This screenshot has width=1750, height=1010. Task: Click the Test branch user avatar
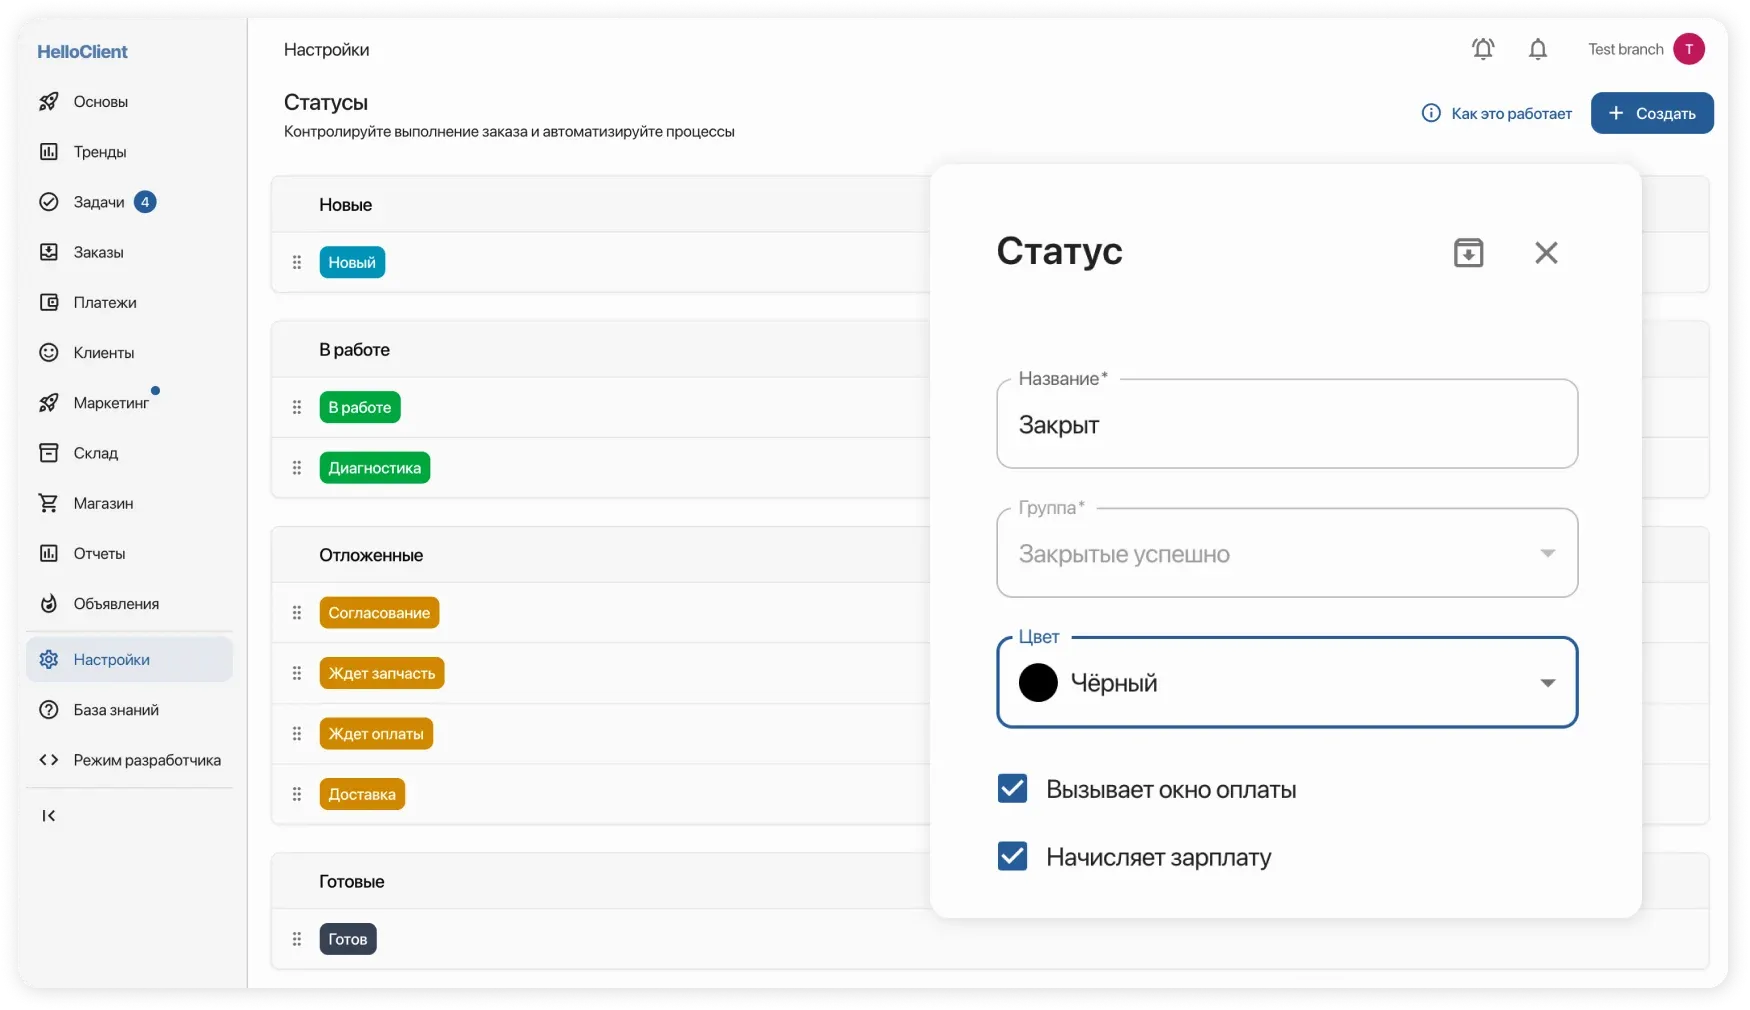[1688, 49]
